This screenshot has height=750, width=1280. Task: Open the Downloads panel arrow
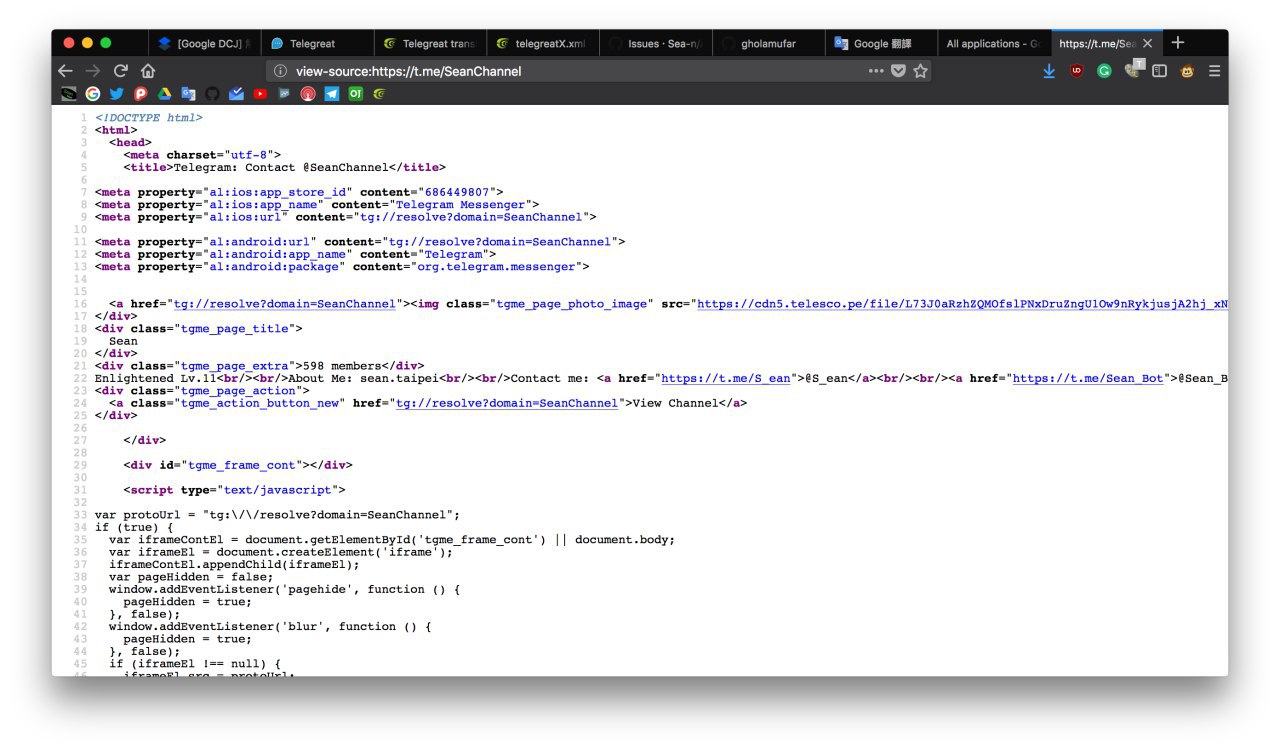tap(1049, 71)
